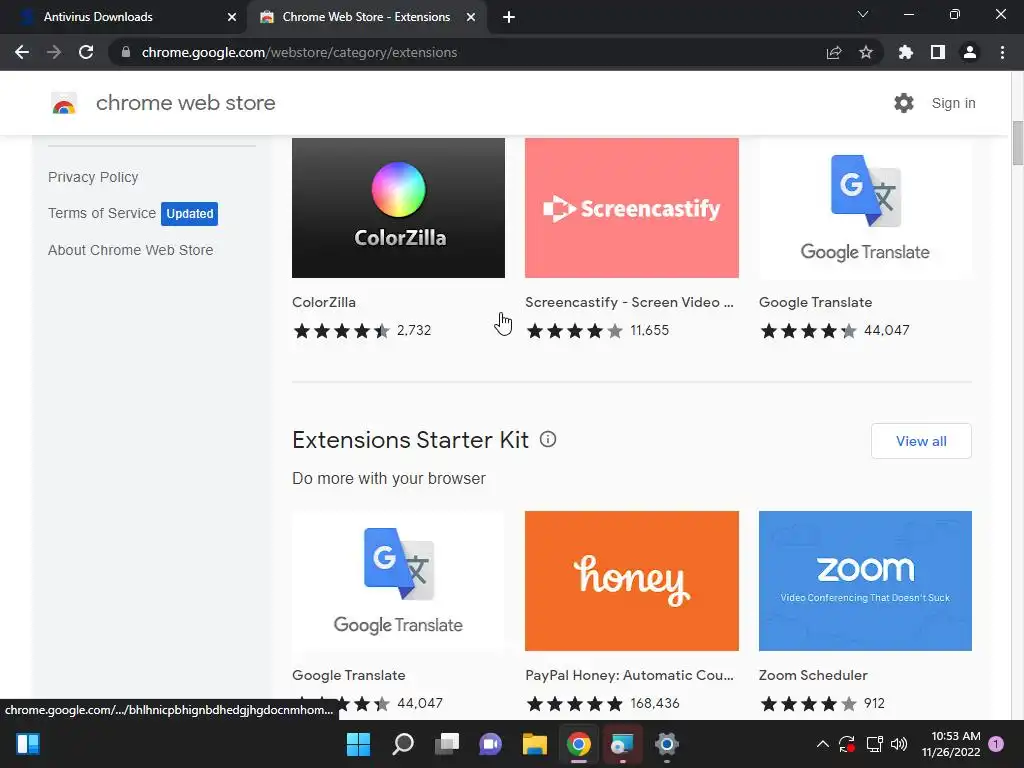Bookmark this page with the star icon
Viewport: 1024px width, 768px height.
[866, 52]
